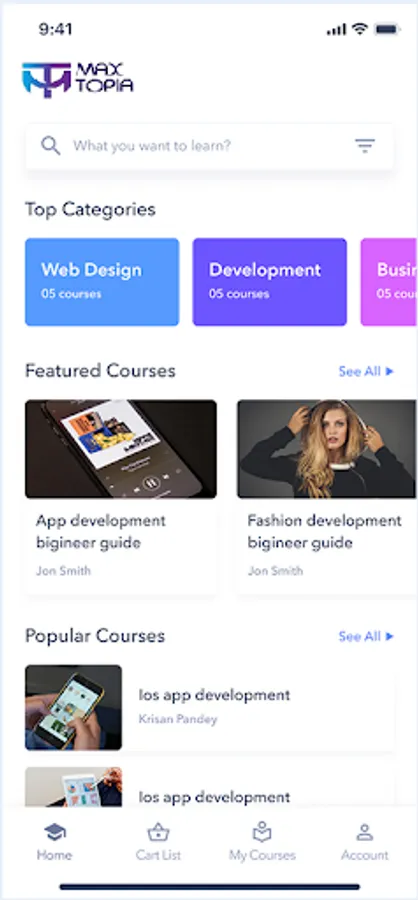Open the partially visible Business category card
This screenshot has height=900, width=418.
389,282
